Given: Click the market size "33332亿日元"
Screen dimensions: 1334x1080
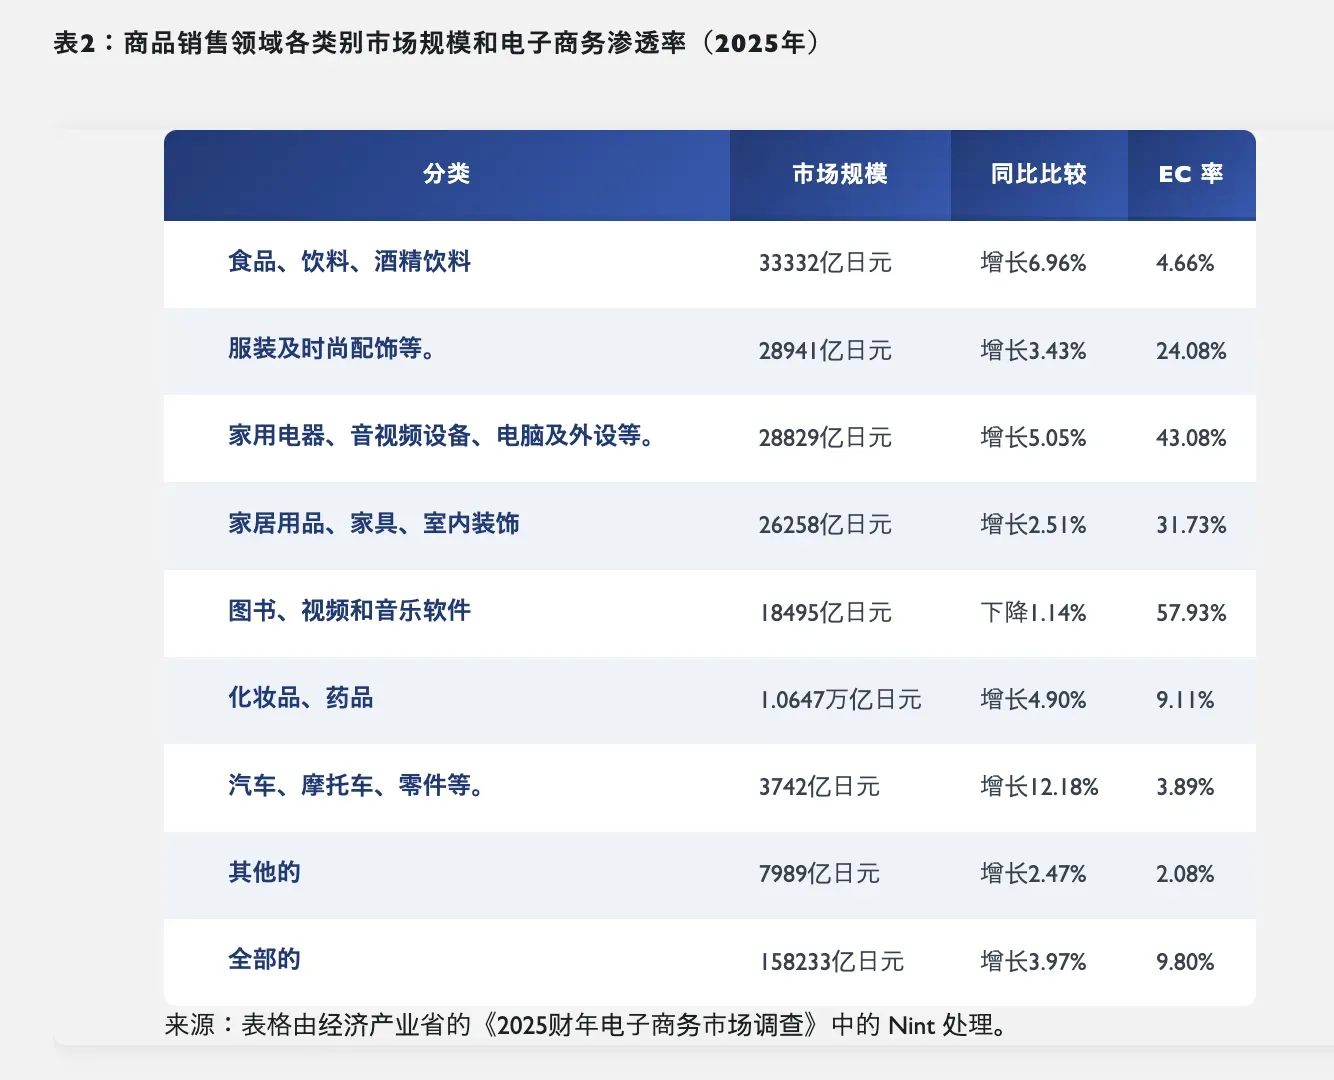Looking at the screenshot, I should 825,263.
